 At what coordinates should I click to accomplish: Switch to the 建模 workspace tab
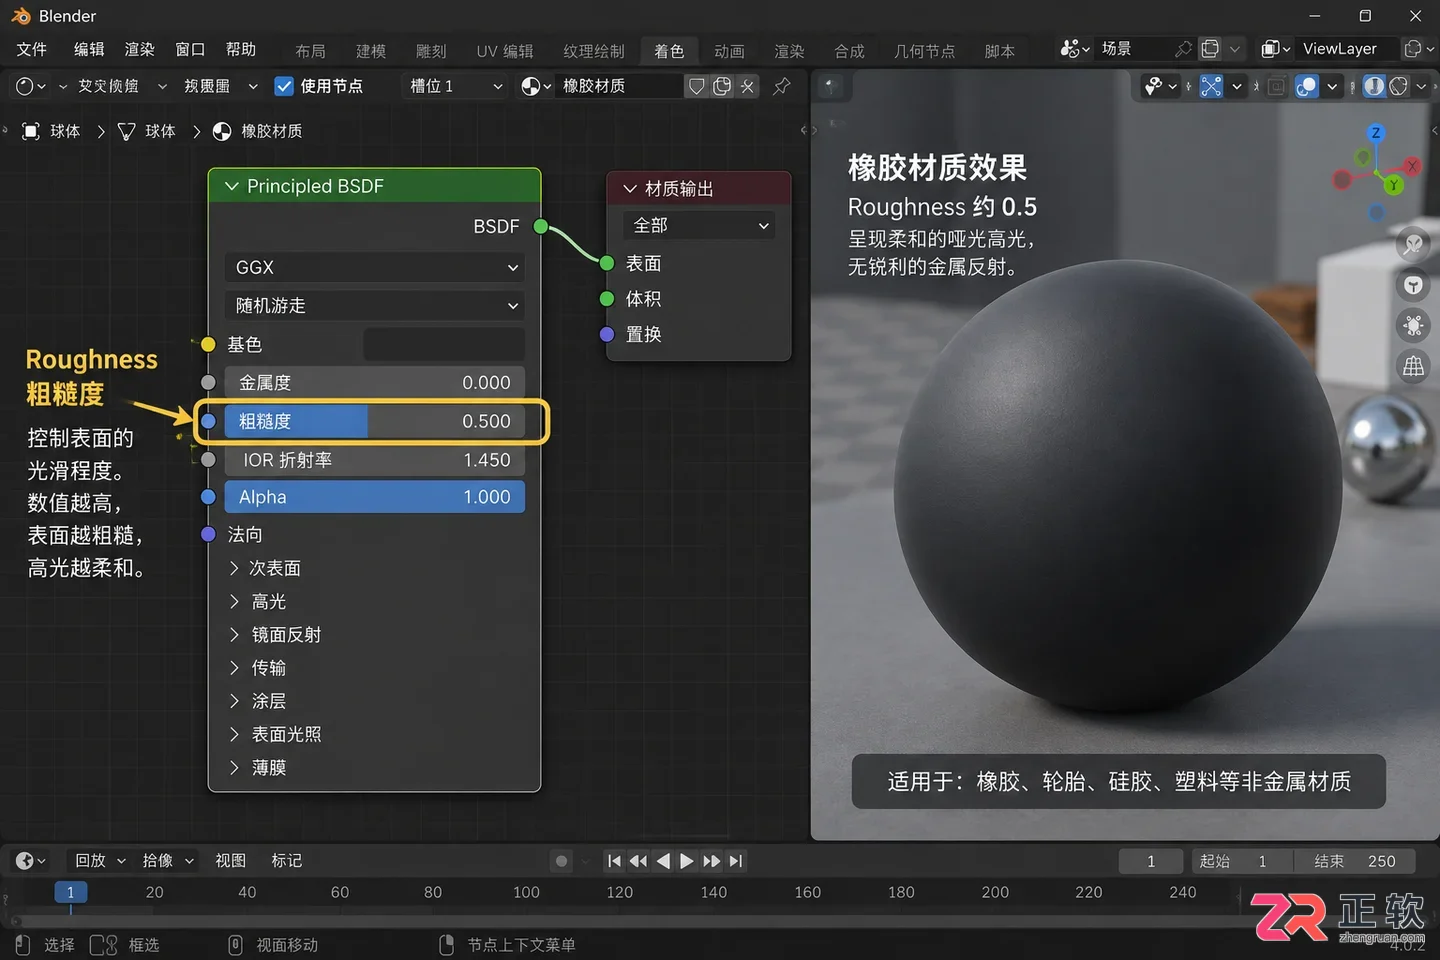coord(371,51)
